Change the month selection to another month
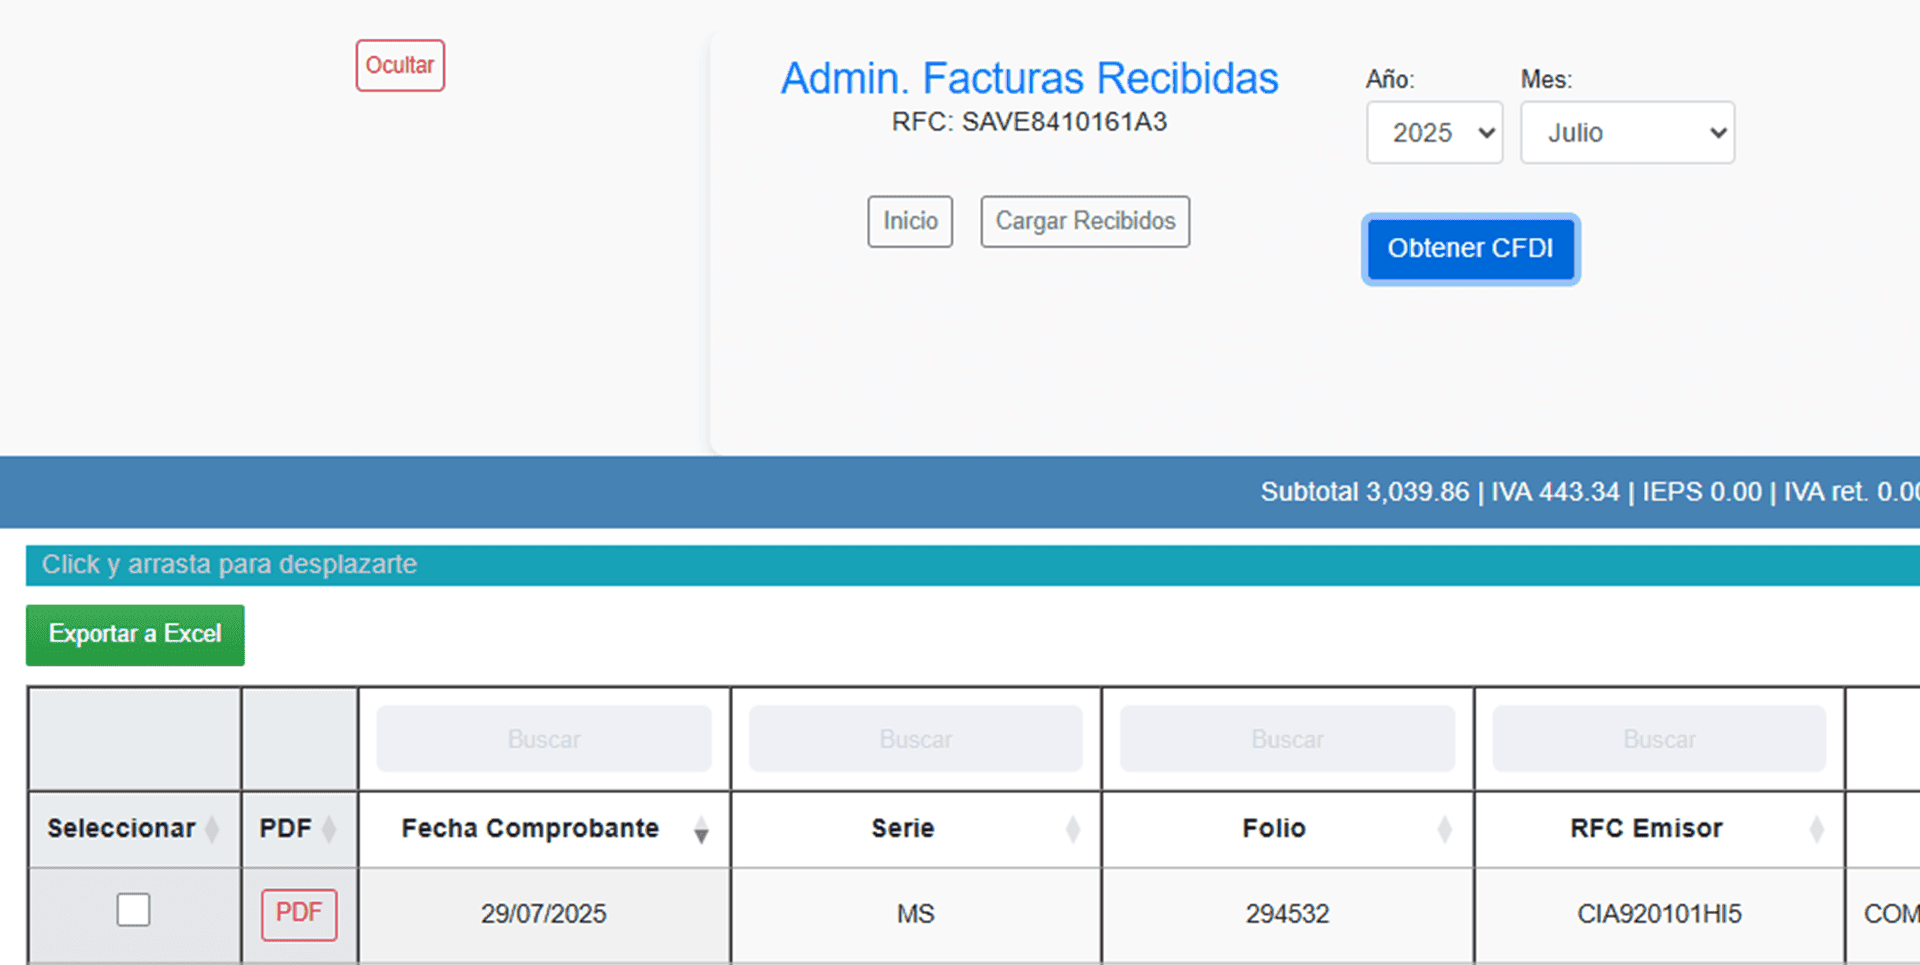The image size is (1920, 965). coord(1626,132)
